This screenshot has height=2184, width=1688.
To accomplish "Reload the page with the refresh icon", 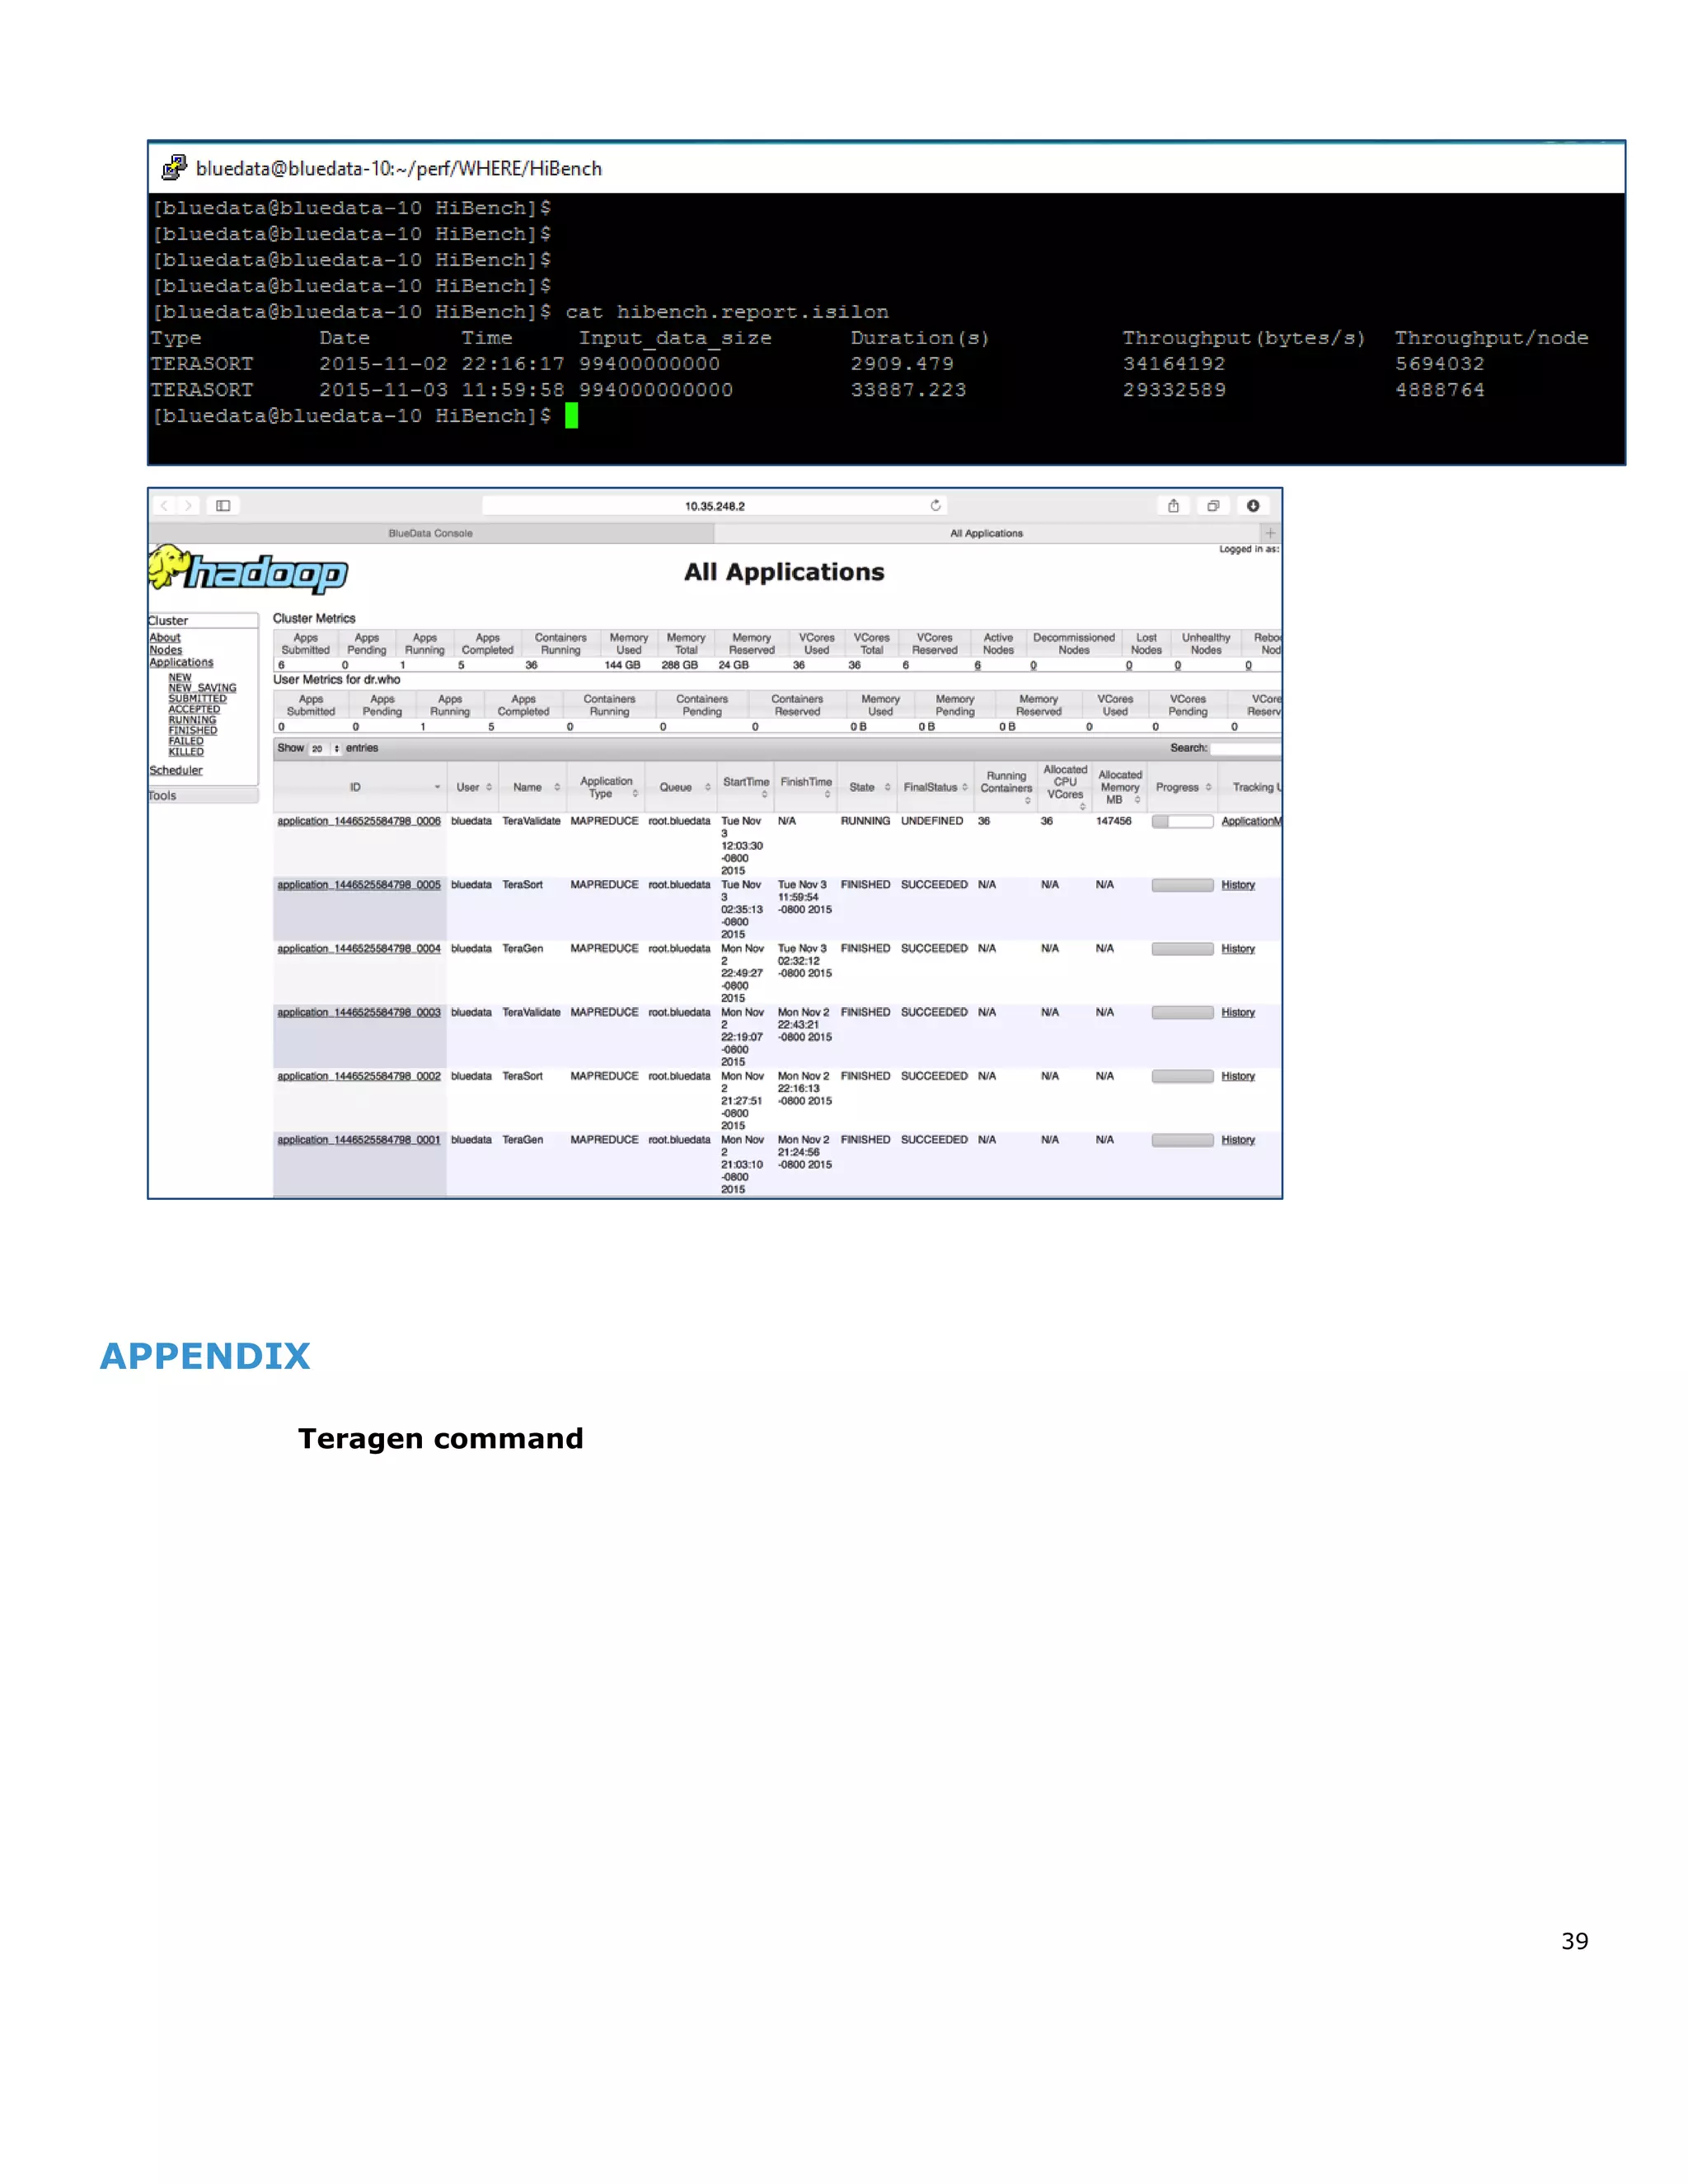I will pos(936,505).
